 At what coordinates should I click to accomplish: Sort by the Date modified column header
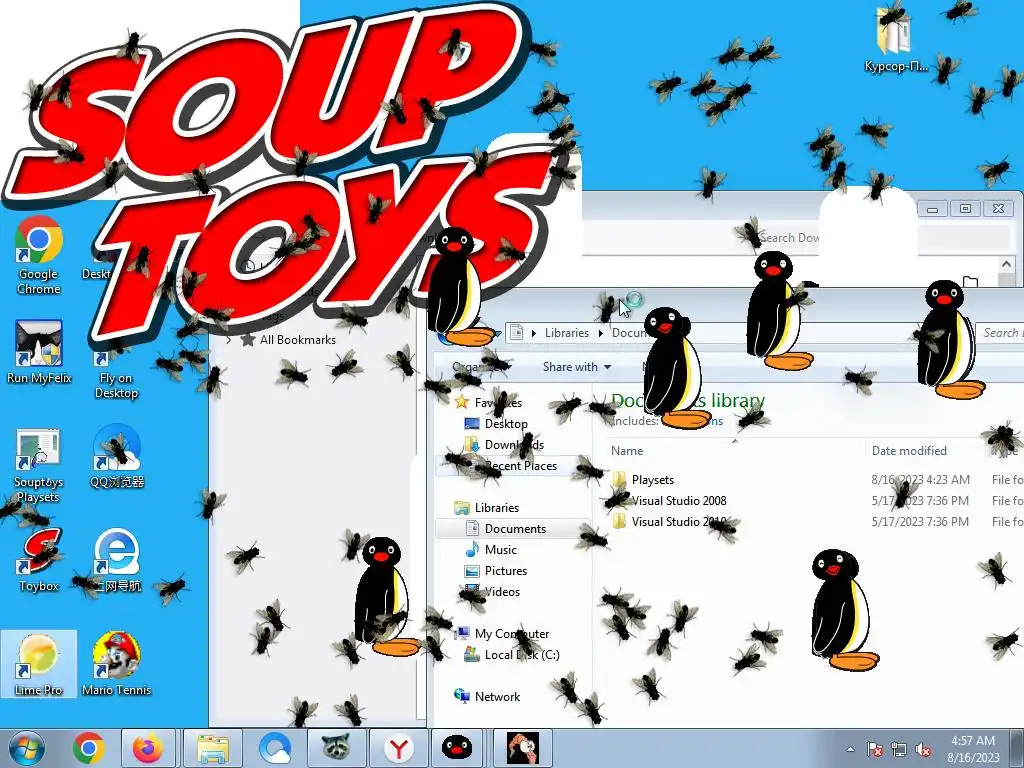pyautogui.click(x=909, y=451)
